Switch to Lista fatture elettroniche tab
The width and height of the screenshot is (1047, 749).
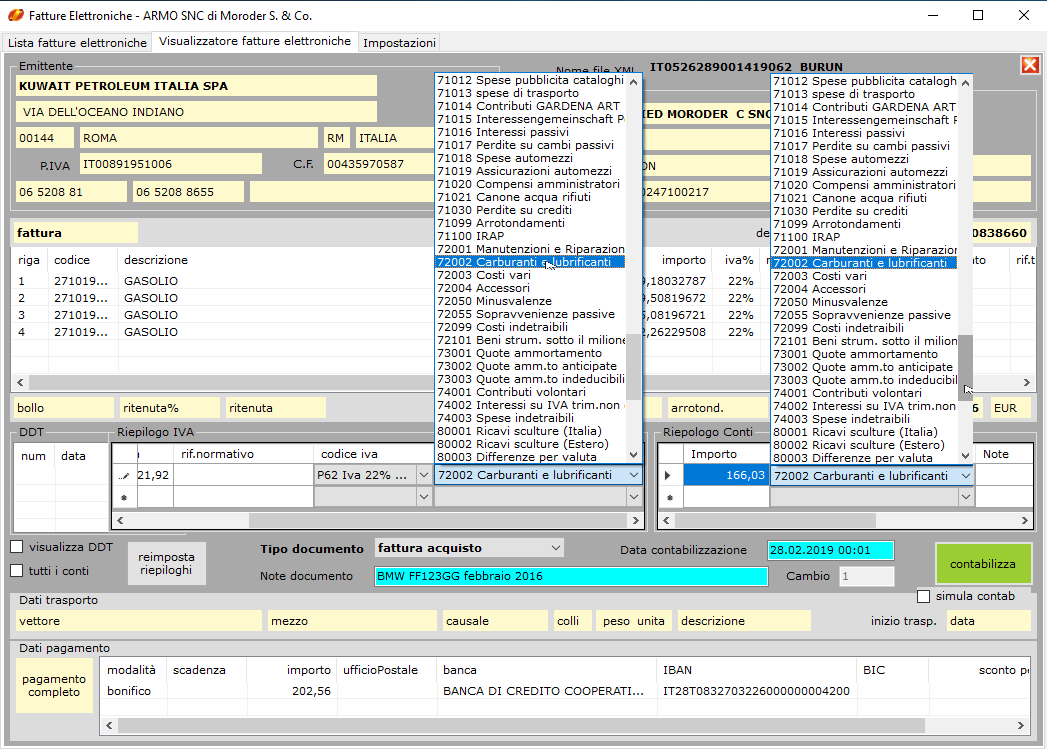click(x=77, y=43)
